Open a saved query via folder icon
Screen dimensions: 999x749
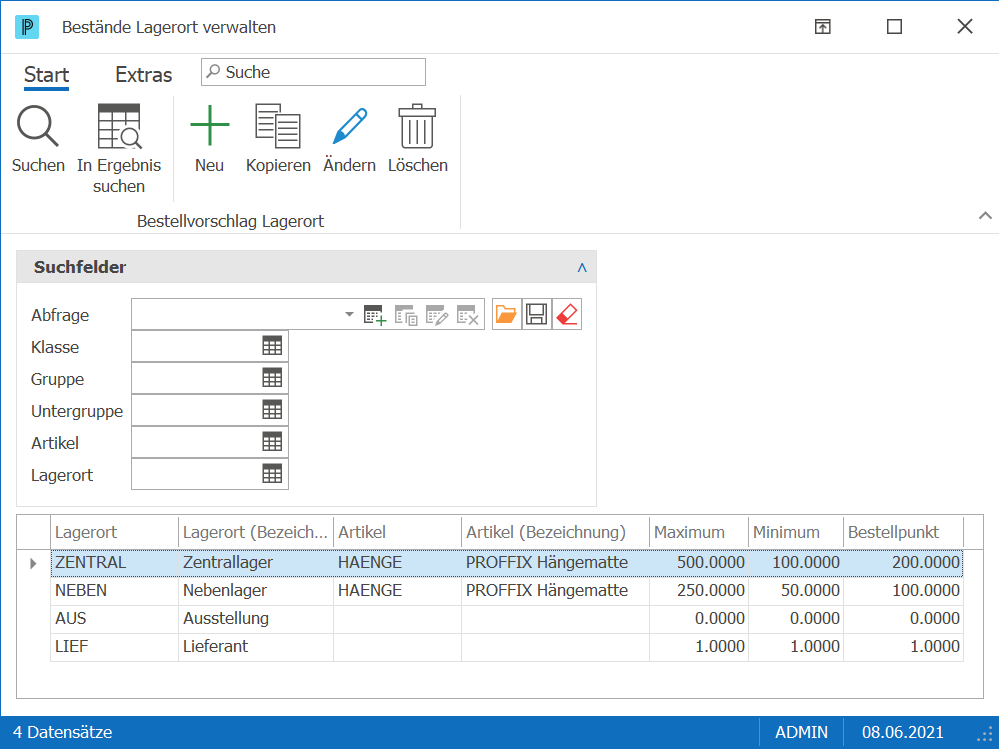[x=507, y=314]
